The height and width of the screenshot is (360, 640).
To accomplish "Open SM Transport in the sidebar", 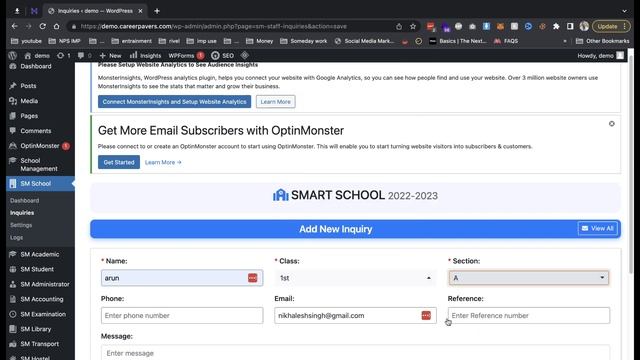I will click(40, 344).
